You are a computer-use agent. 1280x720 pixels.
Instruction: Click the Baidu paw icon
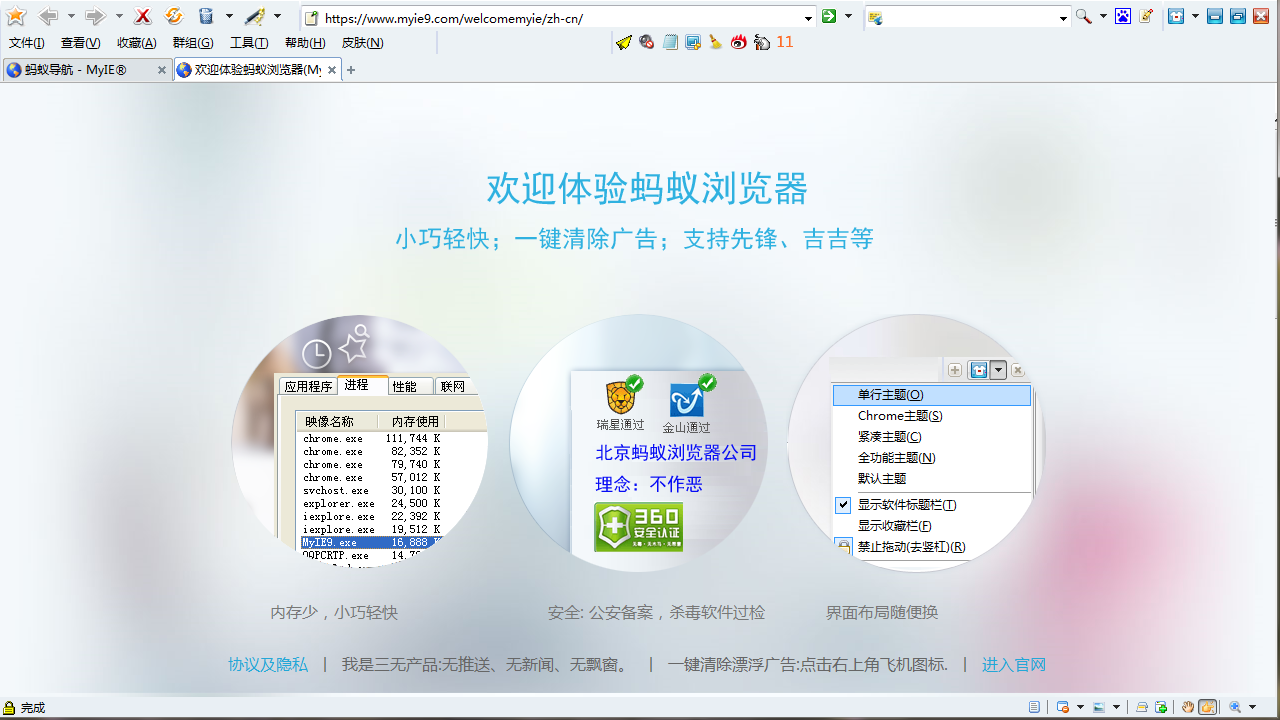click(x=1123, y=17)
